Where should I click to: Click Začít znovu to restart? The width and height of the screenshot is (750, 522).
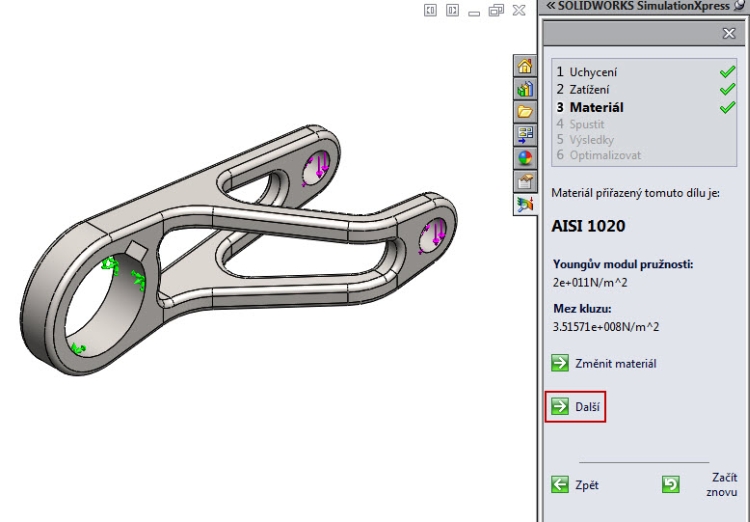tap(722, 484)
